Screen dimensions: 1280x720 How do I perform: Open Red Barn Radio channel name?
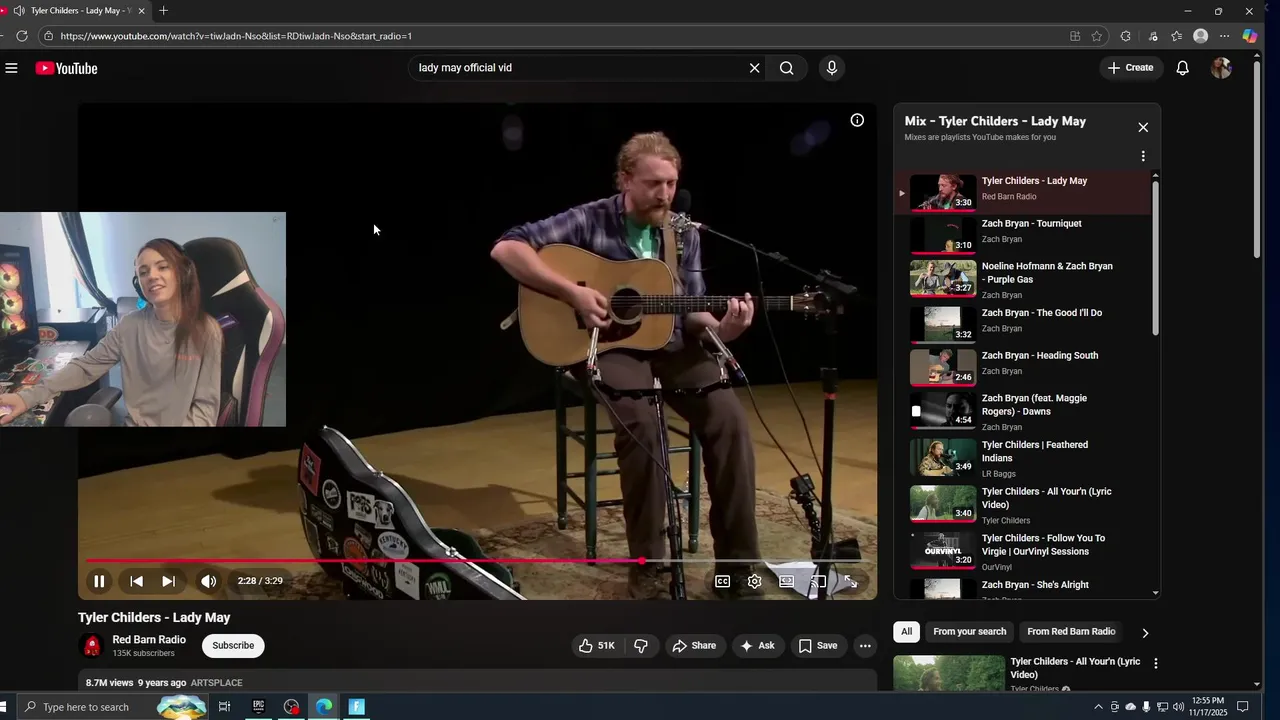[x=149, y=640]
